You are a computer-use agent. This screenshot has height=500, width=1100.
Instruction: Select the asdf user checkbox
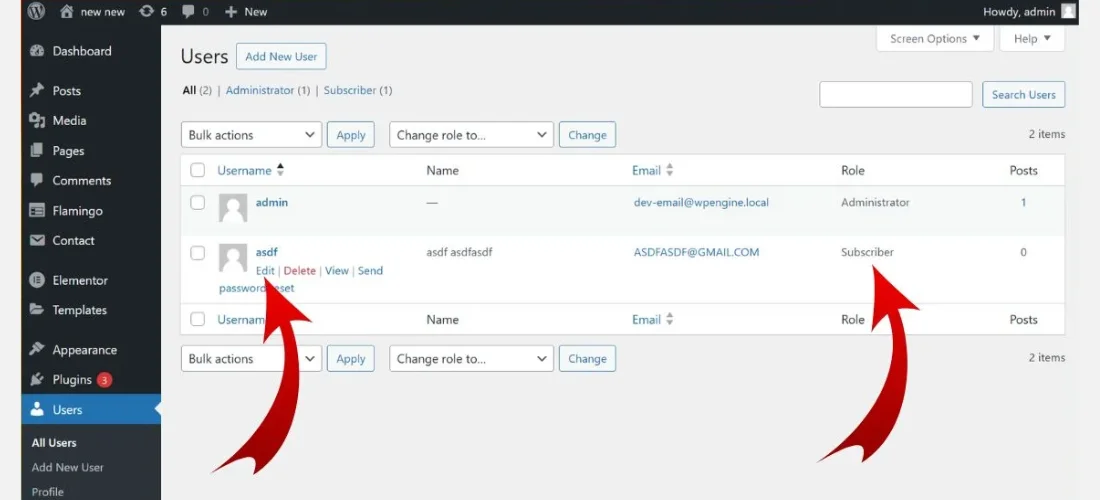click(198, 253)
